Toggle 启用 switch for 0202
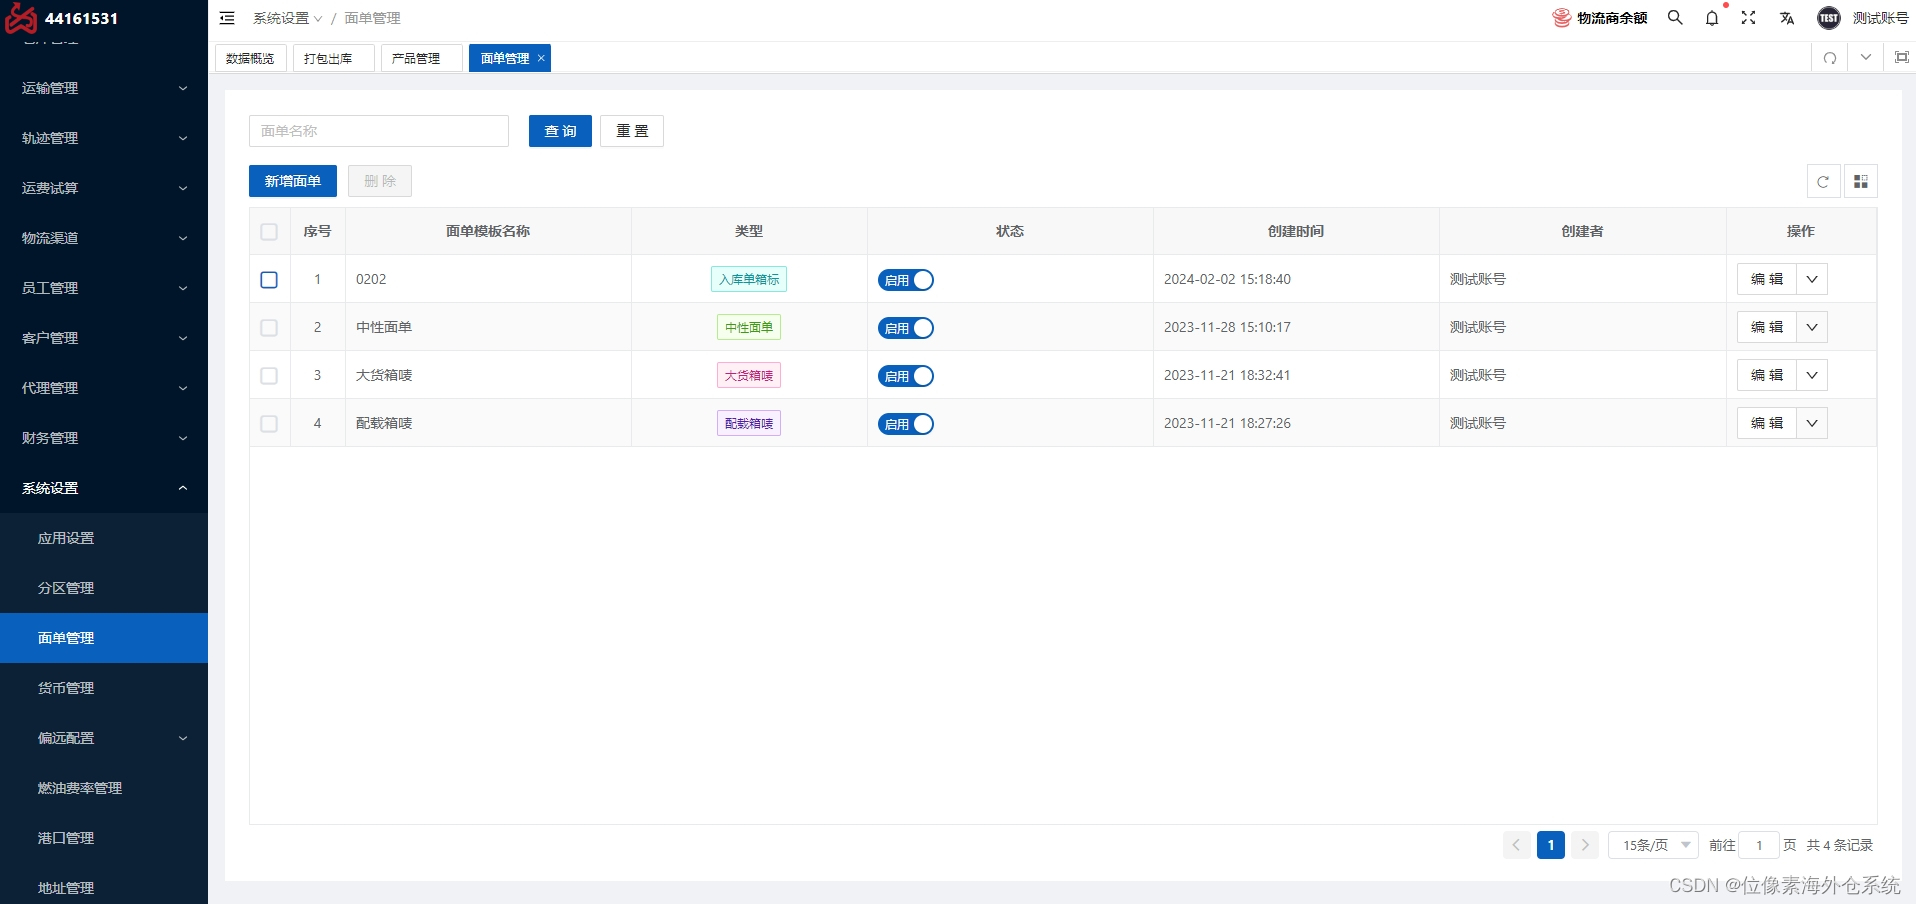Viewport: 1916px width, 904px height. coord(906,280)
